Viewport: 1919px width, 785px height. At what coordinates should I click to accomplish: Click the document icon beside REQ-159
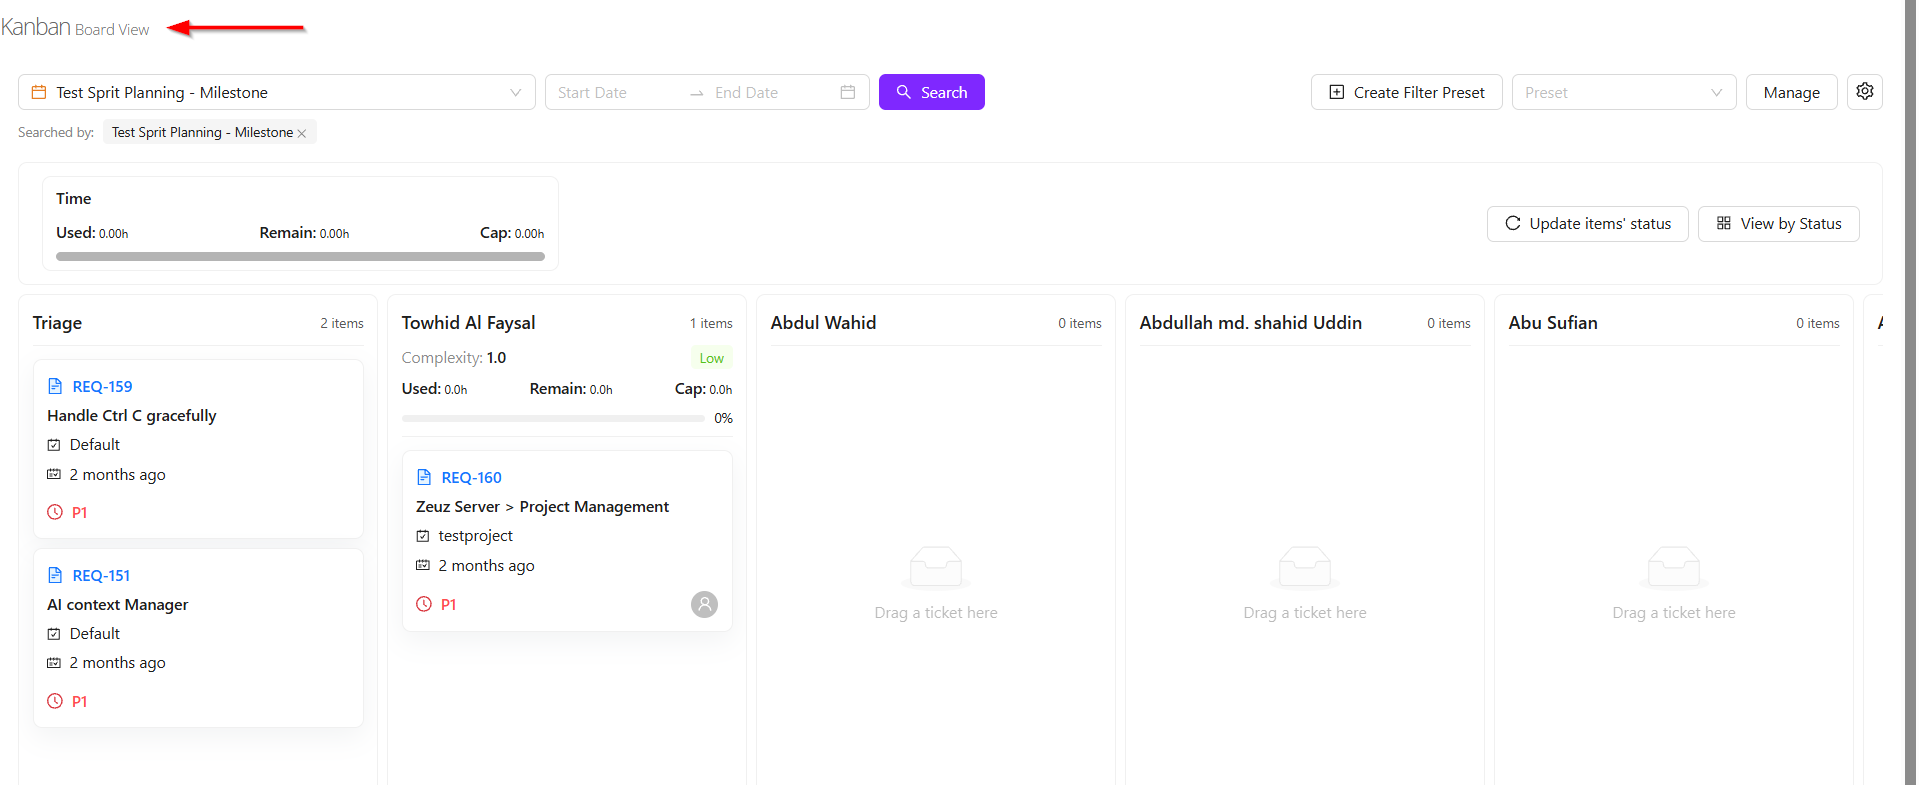55,386
